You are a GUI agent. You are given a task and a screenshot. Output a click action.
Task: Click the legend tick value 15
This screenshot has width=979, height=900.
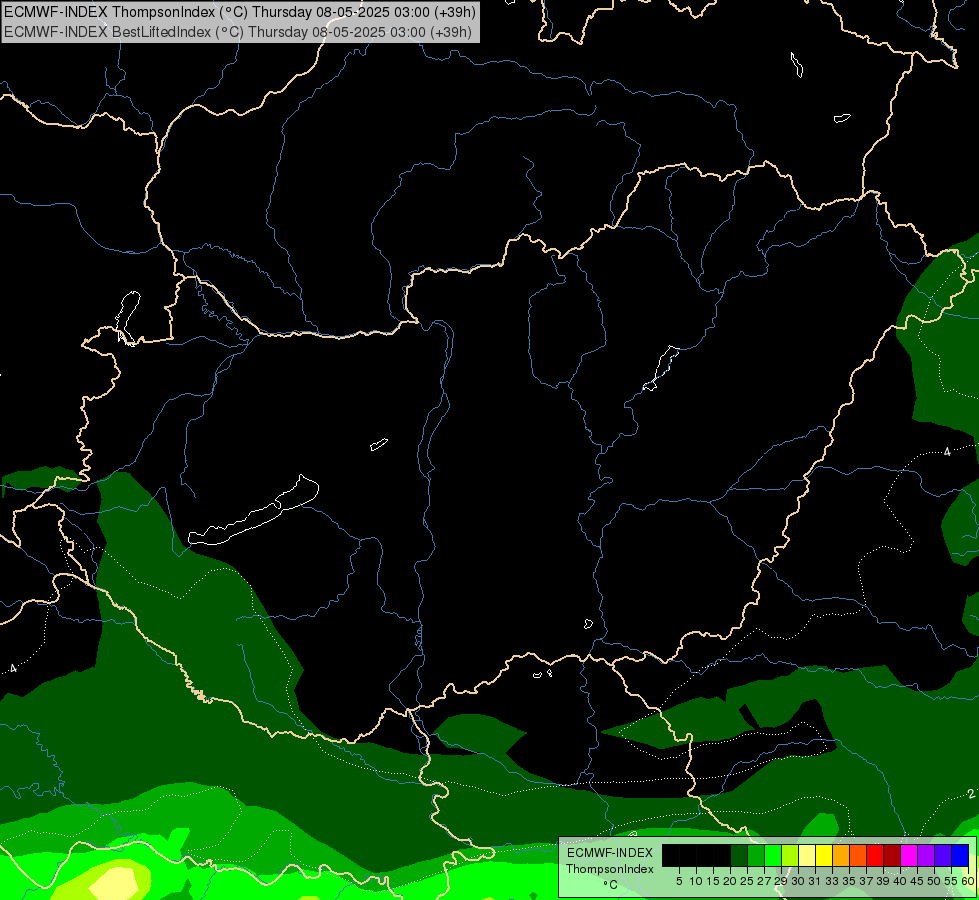tap(713, 881)
